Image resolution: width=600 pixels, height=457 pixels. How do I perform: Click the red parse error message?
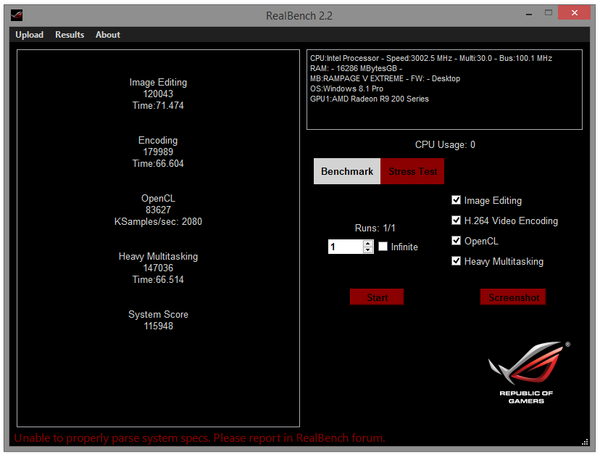[x=199, y=438]
